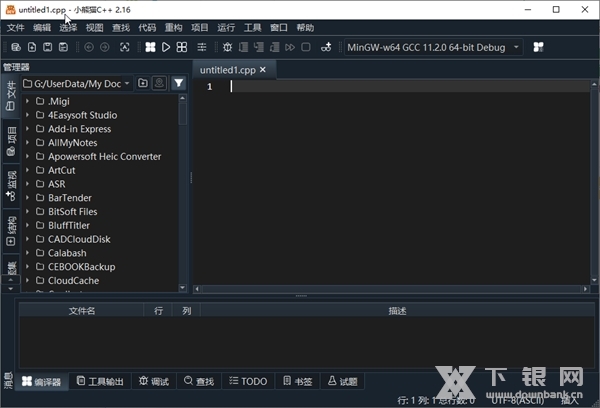Continue execution with the double-arrow icon
The width and height of the screenshot is (600, 408).
(x=290, y=47)
